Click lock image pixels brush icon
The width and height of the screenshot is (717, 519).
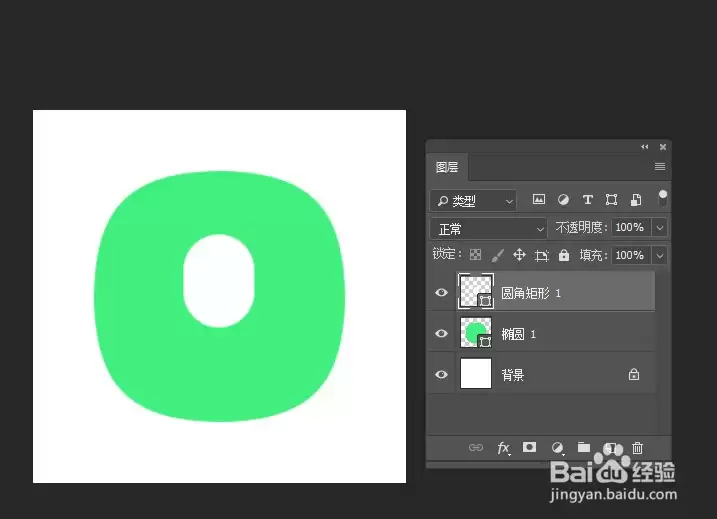pyautogui.click(x=498, y=255)
